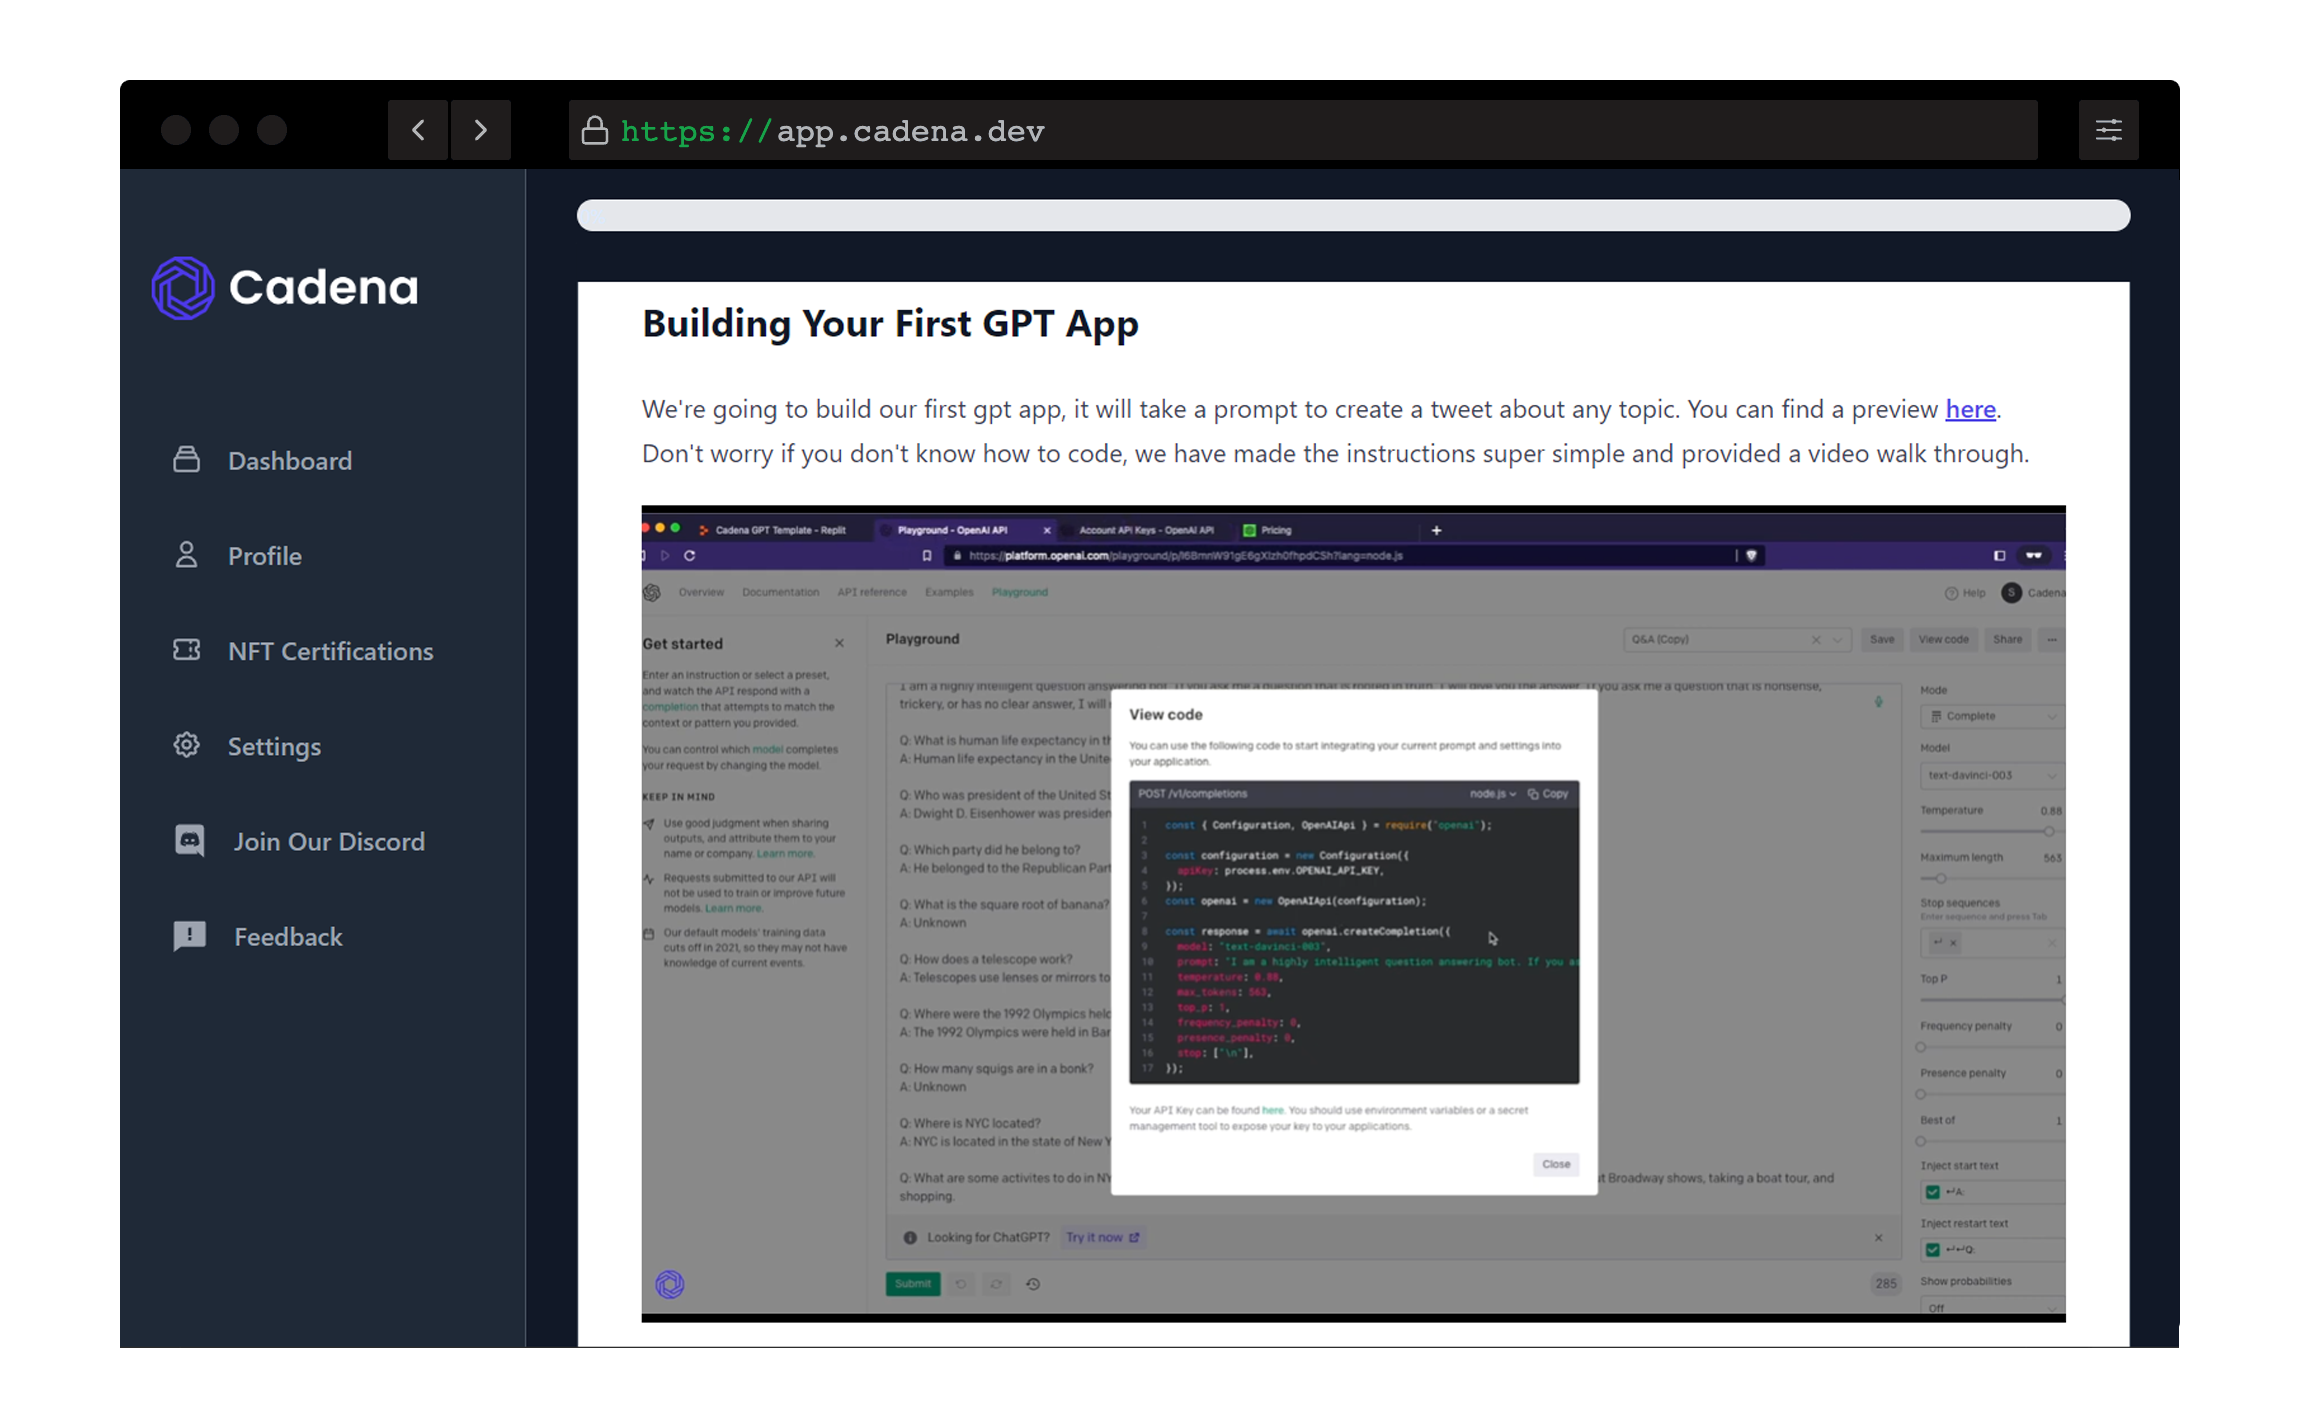Close the Get started panel

[839, 643]
